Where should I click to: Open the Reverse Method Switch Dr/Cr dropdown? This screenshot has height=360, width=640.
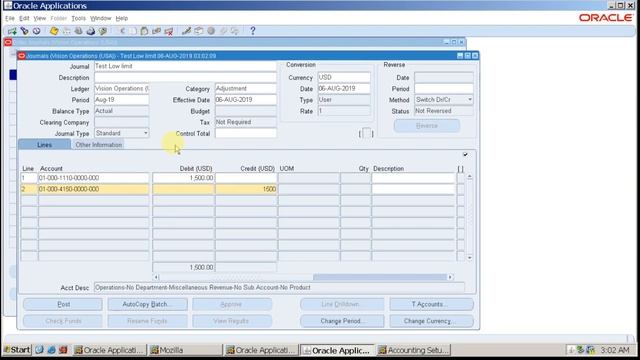pos(470,100)
